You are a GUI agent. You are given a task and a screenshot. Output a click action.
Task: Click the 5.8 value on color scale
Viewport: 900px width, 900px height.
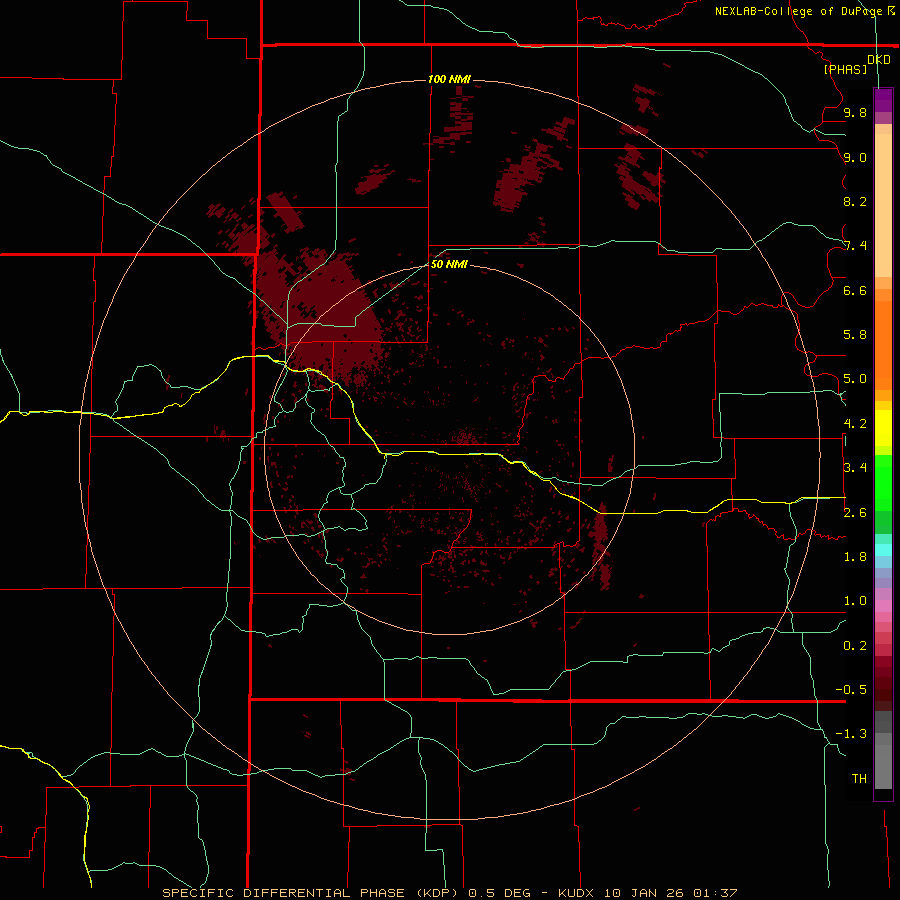point(855,335)
